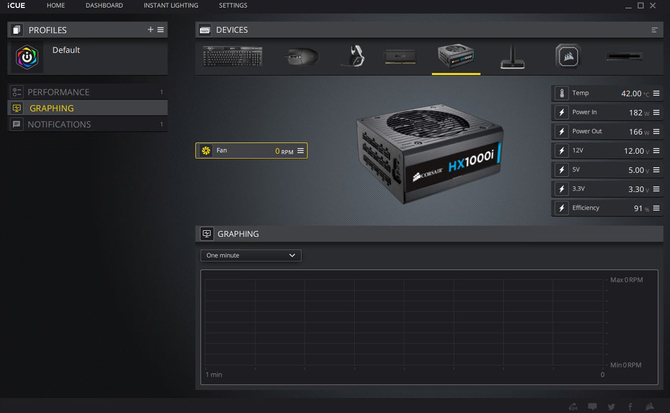
Task: Select the last device in device bar
Action: (624, 56)
